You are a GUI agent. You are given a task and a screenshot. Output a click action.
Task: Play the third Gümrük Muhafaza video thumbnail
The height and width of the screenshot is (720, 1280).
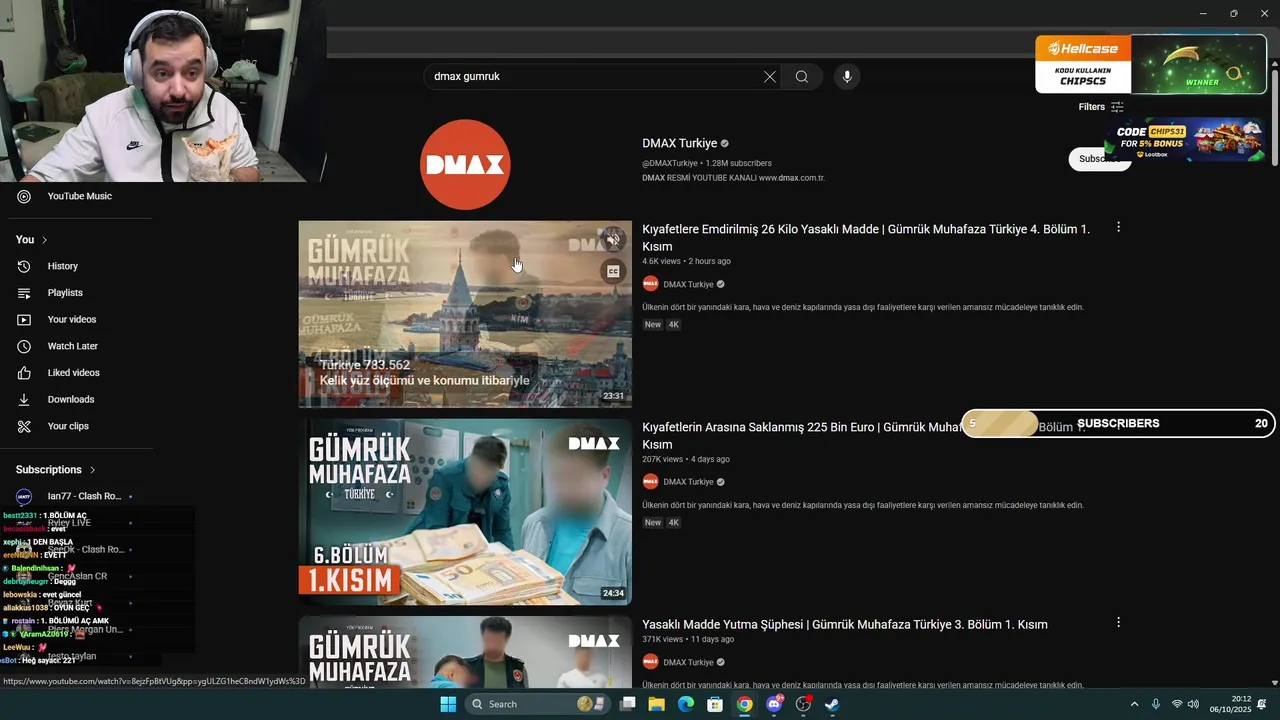[465, 651]
